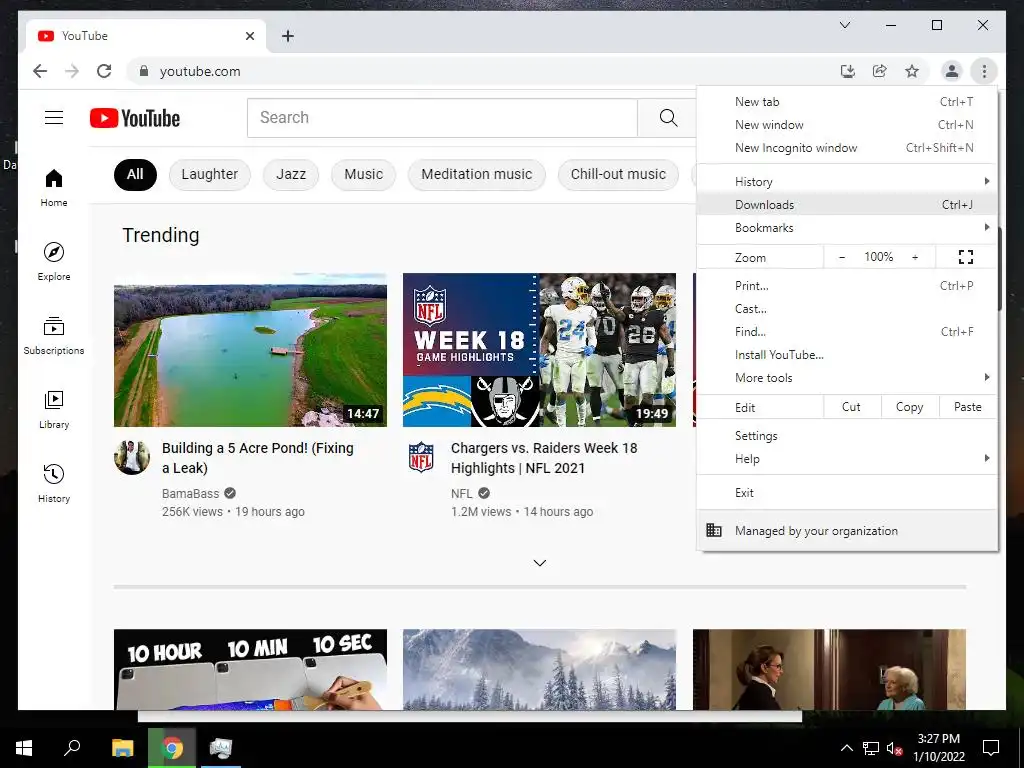Image resolution: width=1024 pixels, height=768 pixels.
Task: Click the padlock site info icon
Action: pos(144,71)
